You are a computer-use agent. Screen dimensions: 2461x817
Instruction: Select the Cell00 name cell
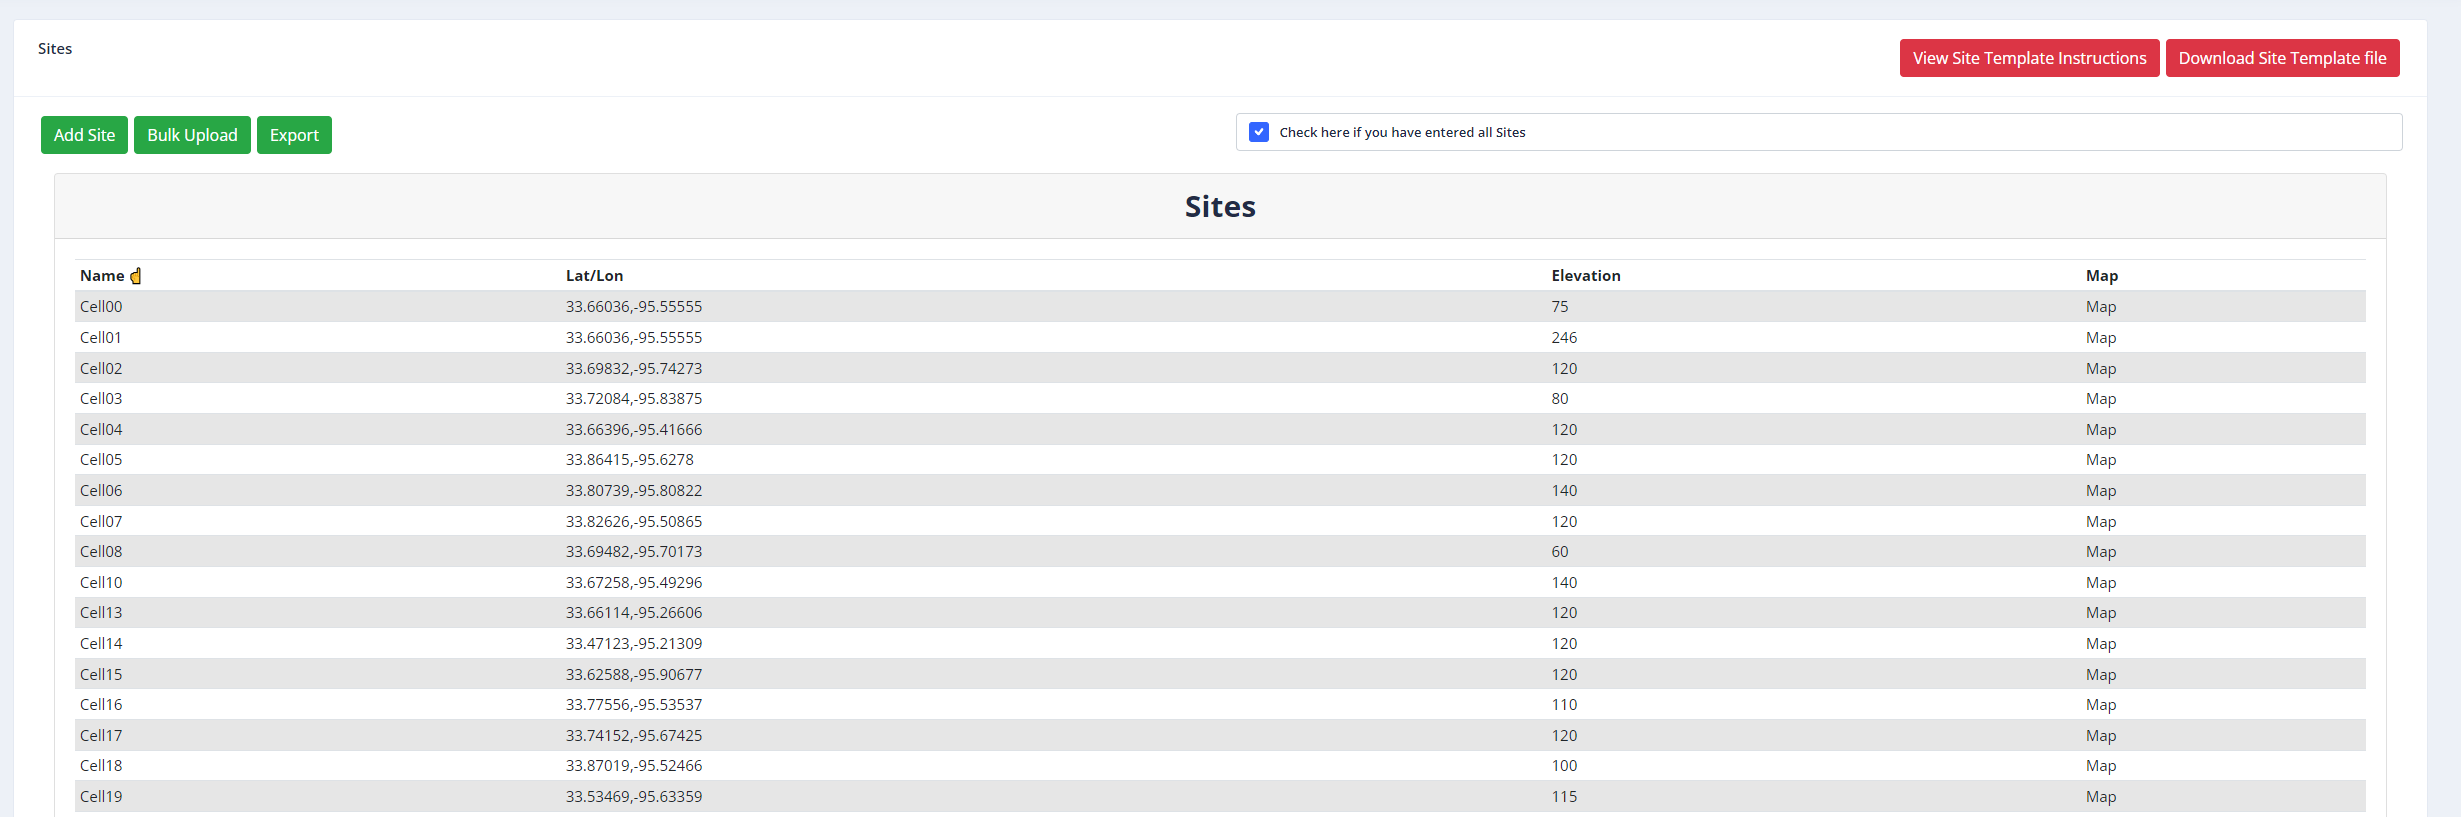[x=101, y=307]
